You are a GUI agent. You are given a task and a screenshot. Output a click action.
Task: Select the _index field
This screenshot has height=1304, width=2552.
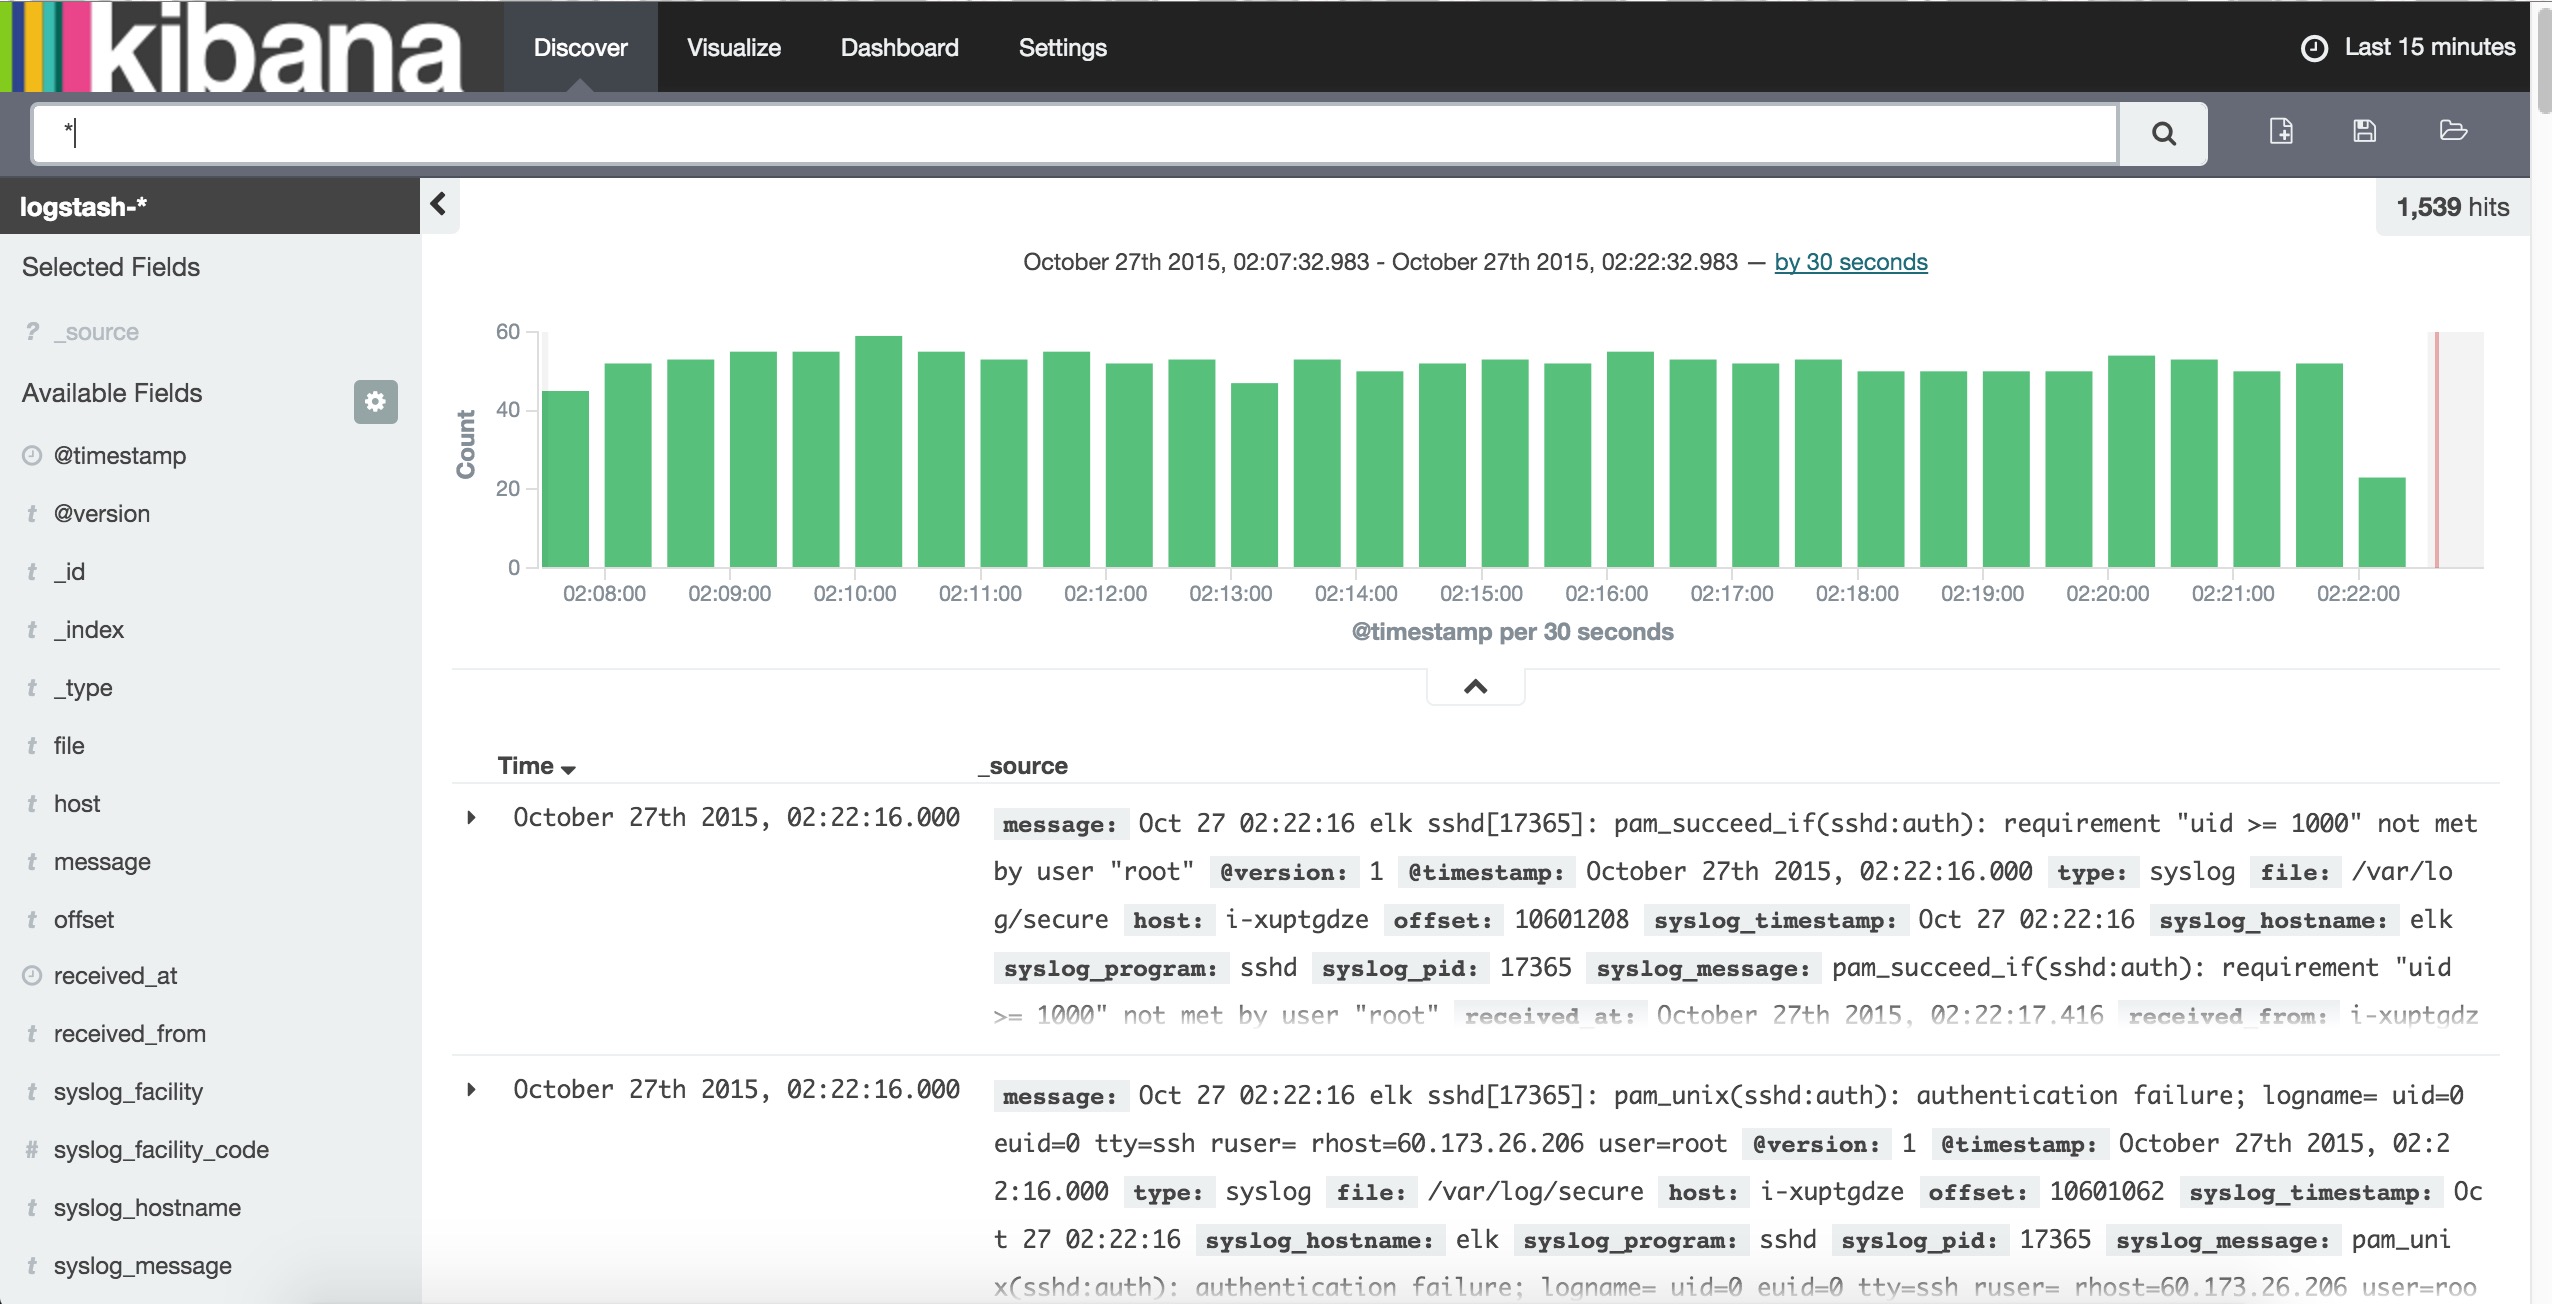point(89,630)
